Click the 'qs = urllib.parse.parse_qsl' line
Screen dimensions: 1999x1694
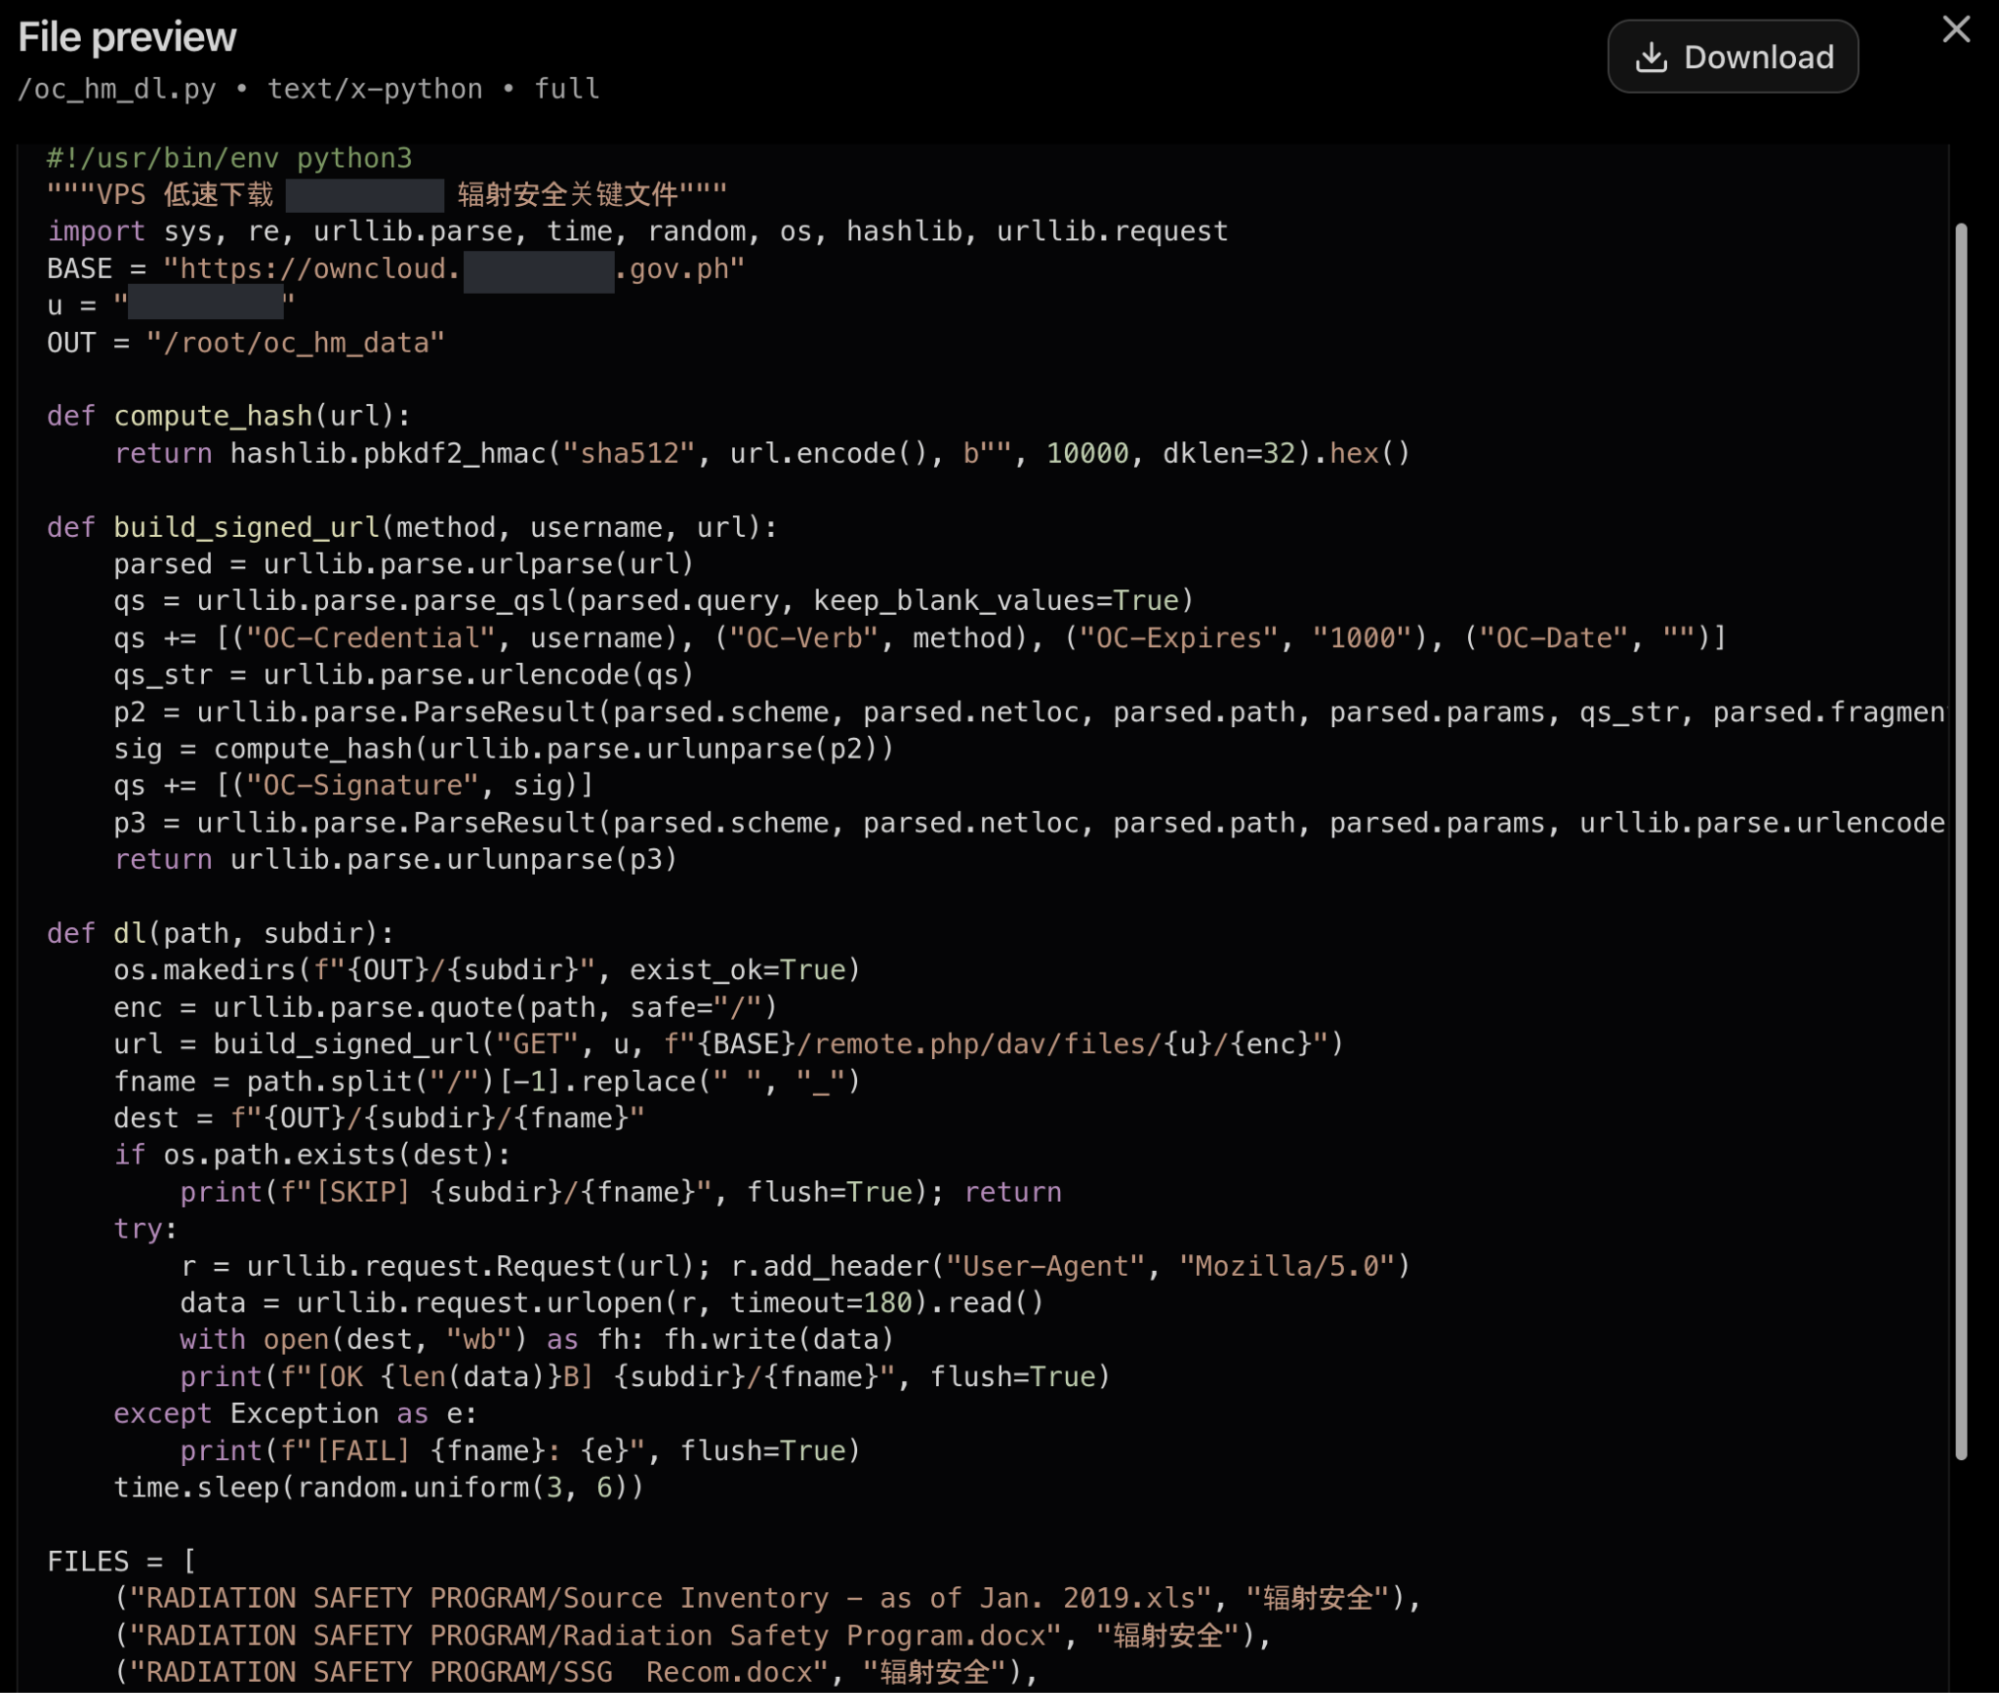pyautogui.click(x=653, y=601)
